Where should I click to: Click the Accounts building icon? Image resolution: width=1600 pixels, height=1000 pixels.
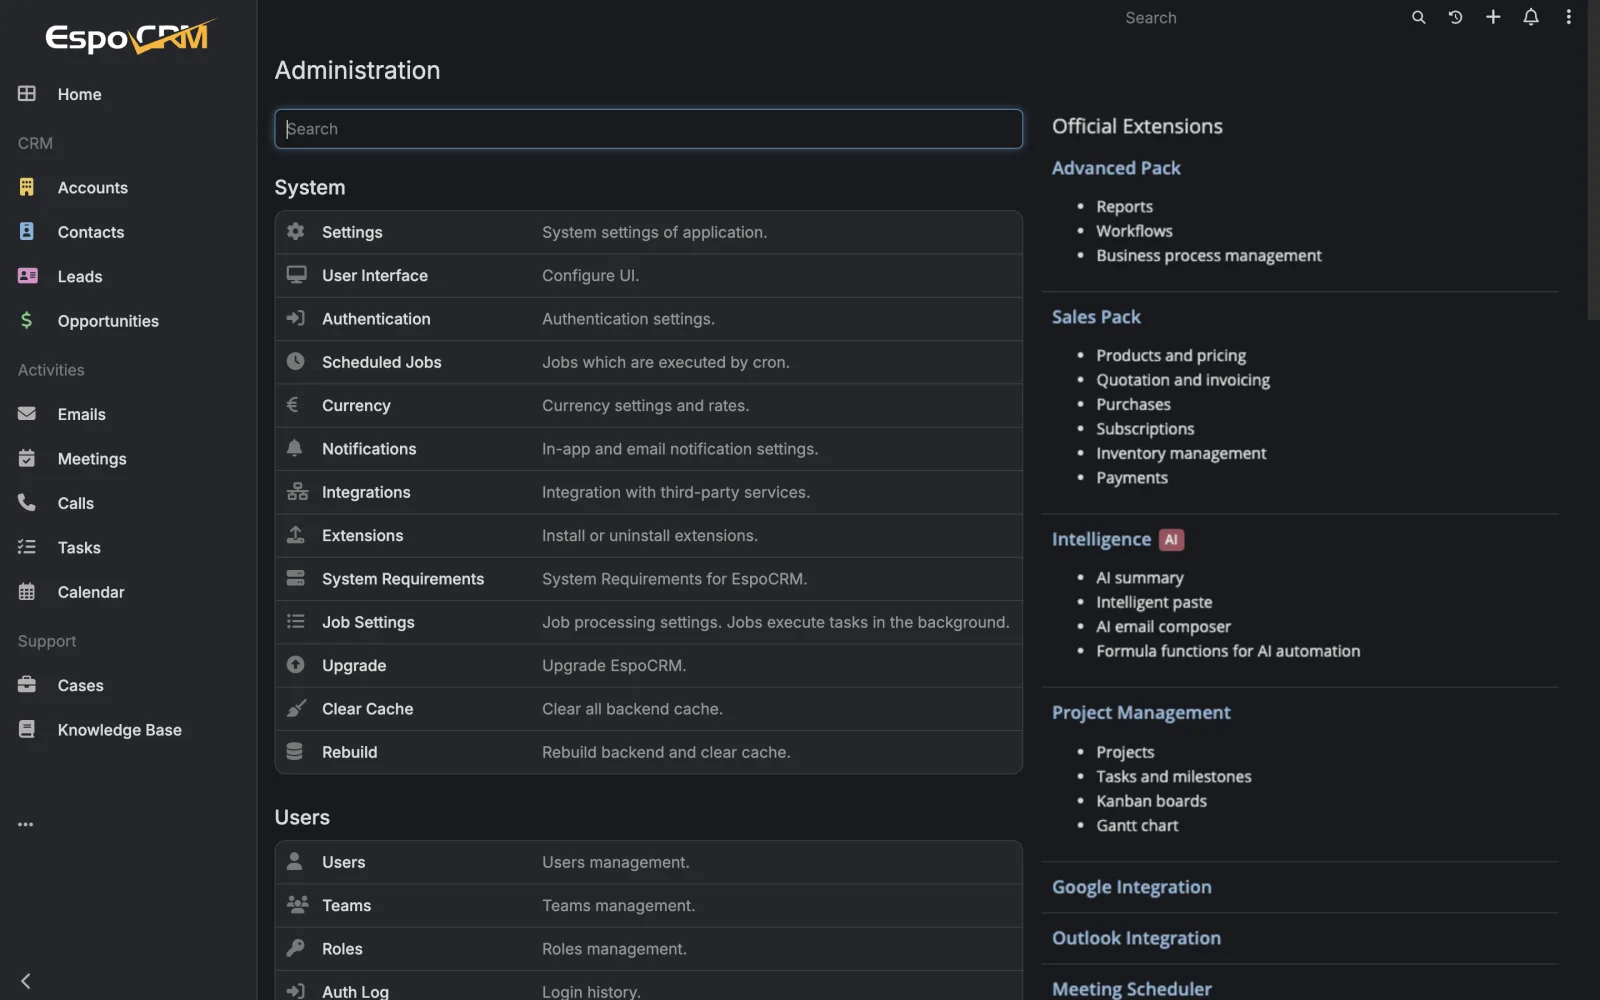(27, 187)
